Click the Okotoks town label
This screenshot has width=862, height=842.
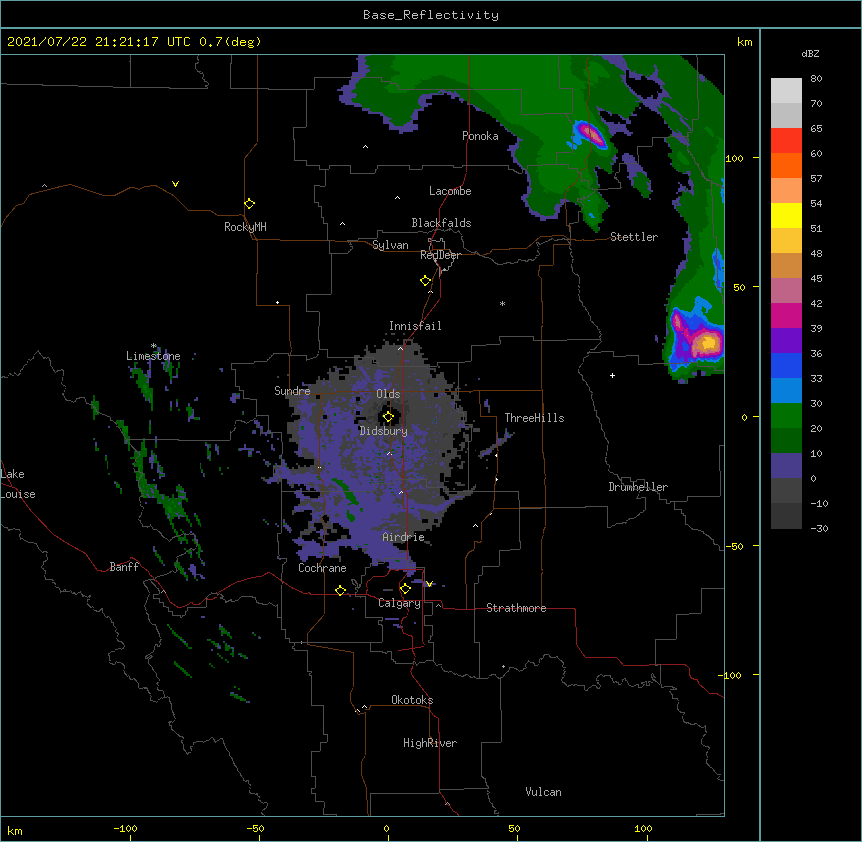click(x=412, y=700)
